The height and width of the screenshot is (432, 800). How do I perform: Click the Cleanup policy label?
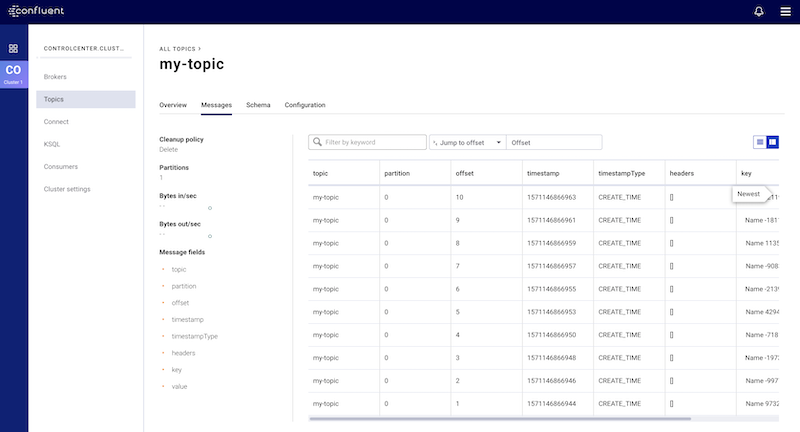(181, 139)
